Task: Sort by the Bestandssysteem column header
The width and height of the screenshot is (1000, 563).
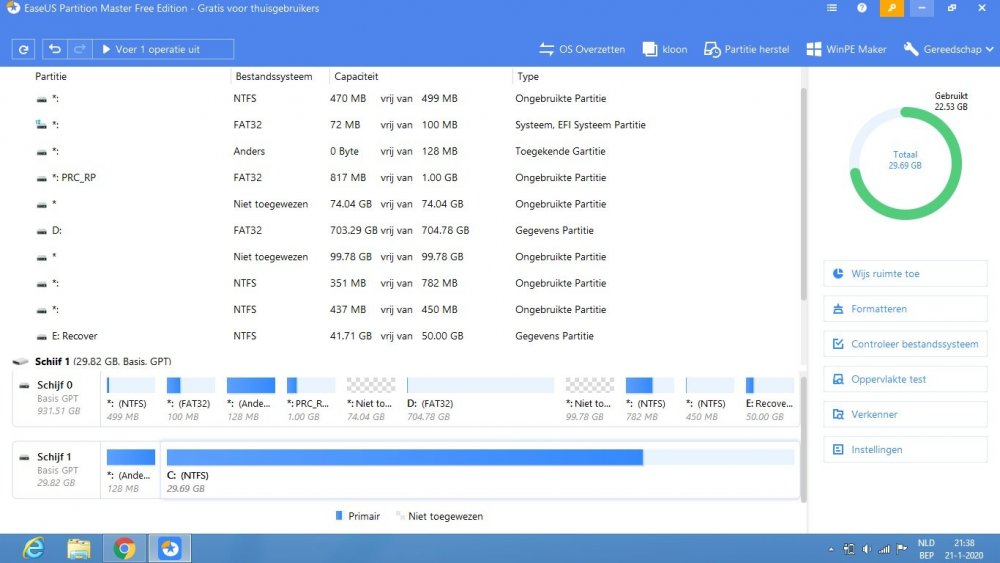Action: pyautogui.click(x=274, y=76)
